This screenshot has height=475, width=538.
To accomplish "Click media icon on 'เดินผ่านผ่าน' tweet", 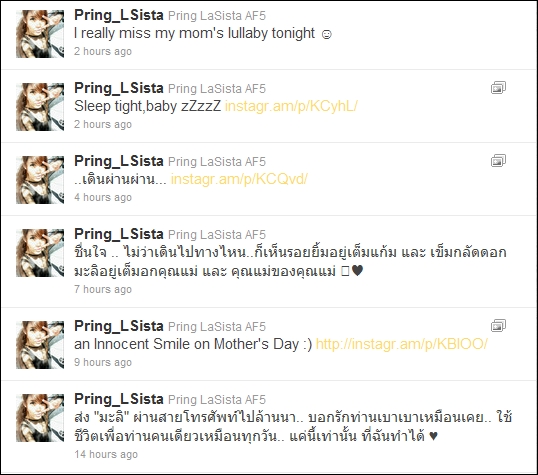I will click(x=498, y=161).
